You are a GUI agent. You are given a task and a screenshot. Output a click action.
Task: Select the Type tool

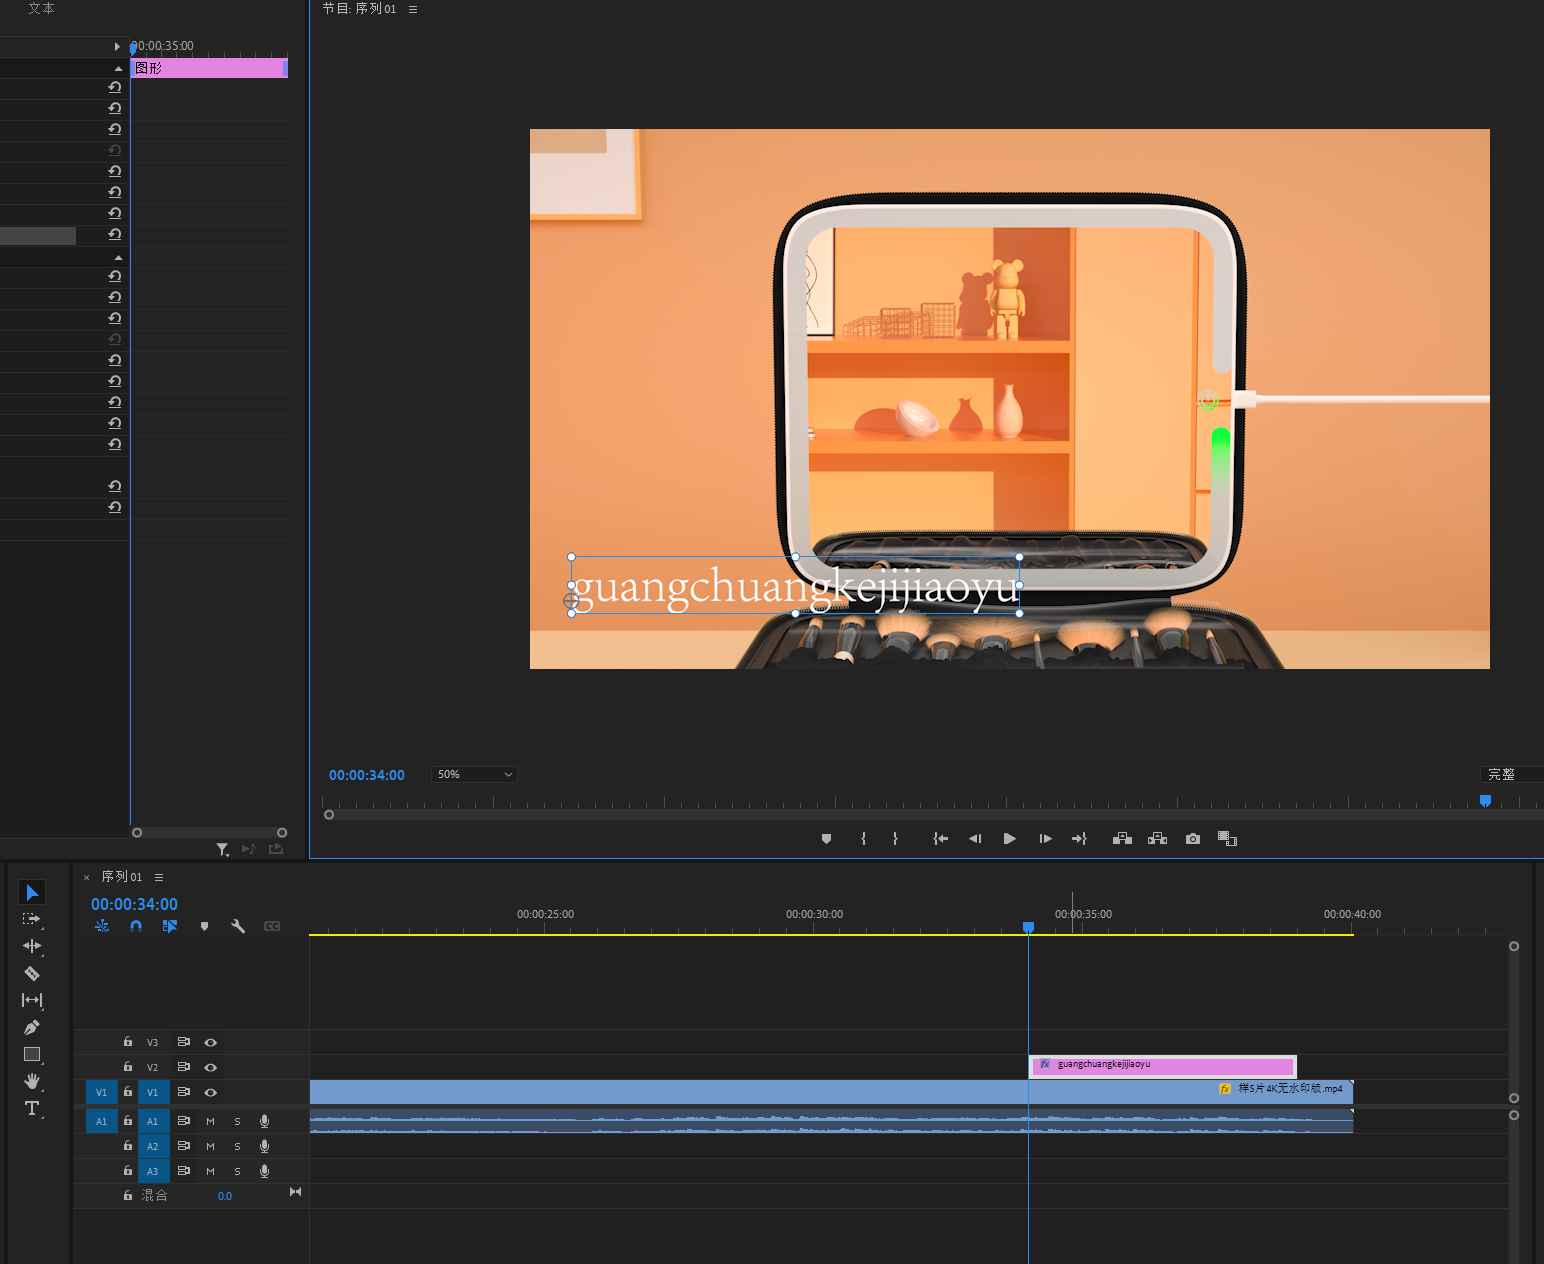click(32, 1108)
